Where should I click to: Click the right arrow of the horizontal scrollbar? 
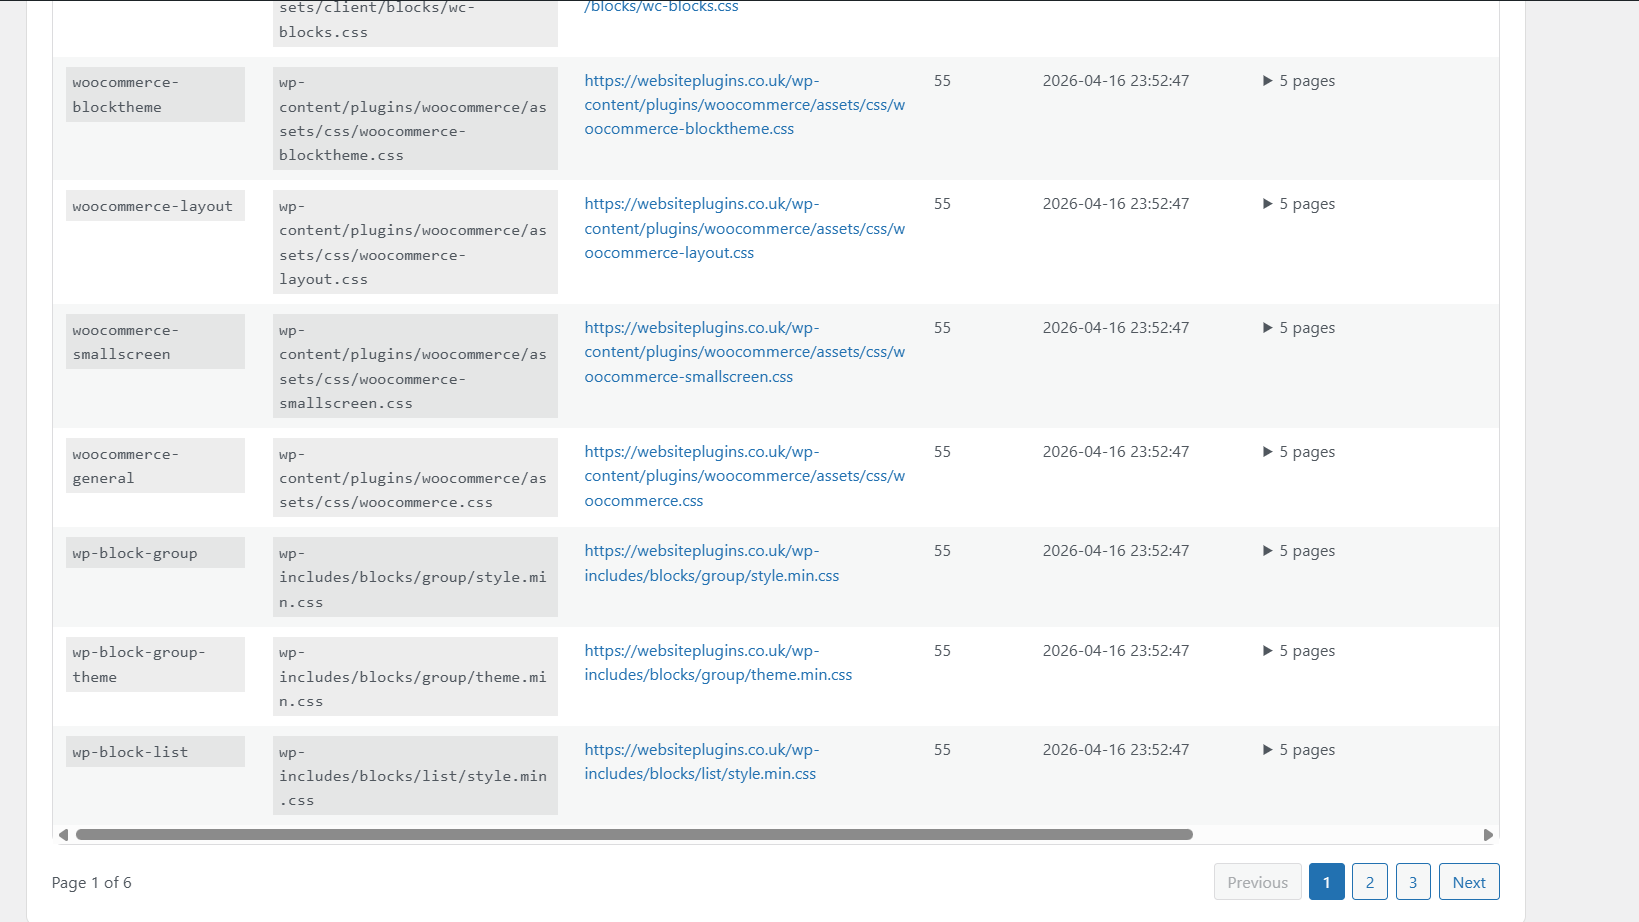pos(1489,833)
